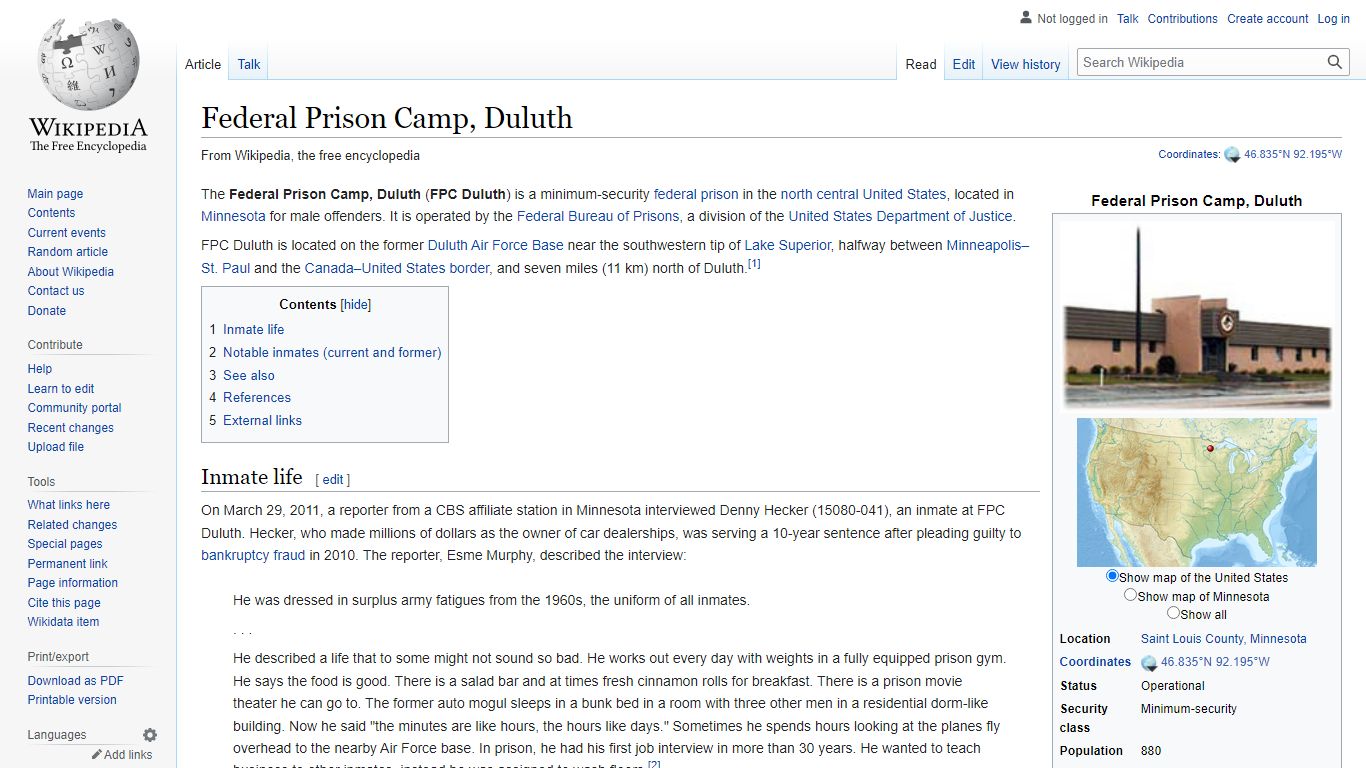Click the Create account link
The image size is (1366, 768).
tap(1268, 19)
